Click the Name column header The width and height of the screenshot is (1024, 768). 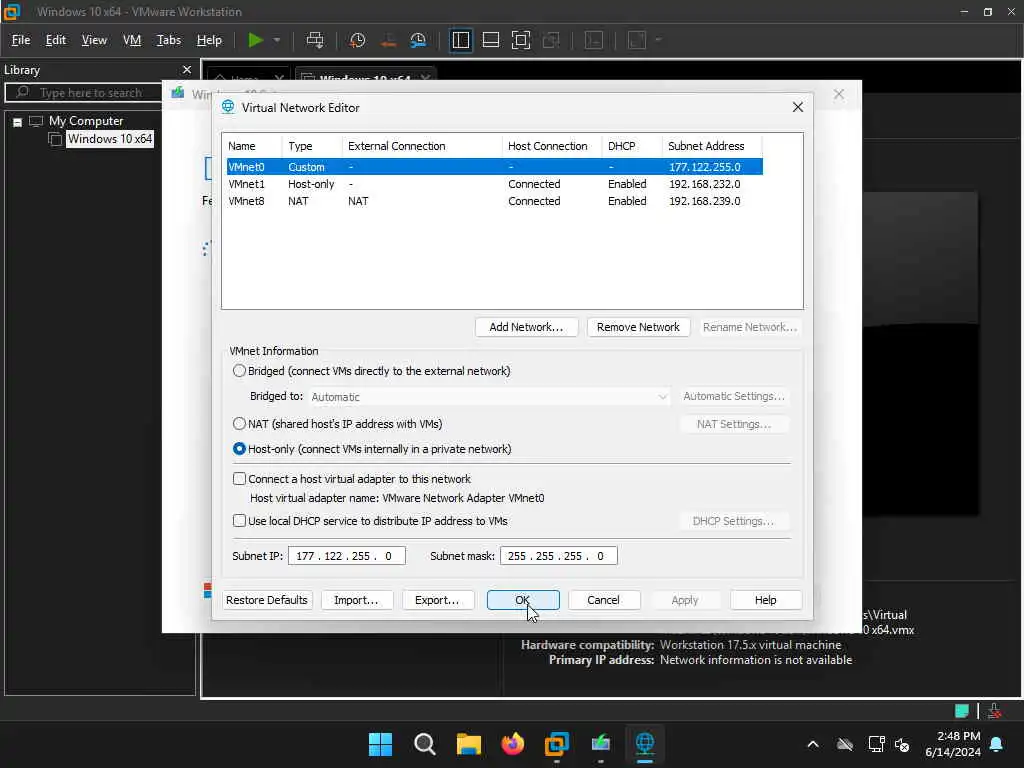pos(252,146)
